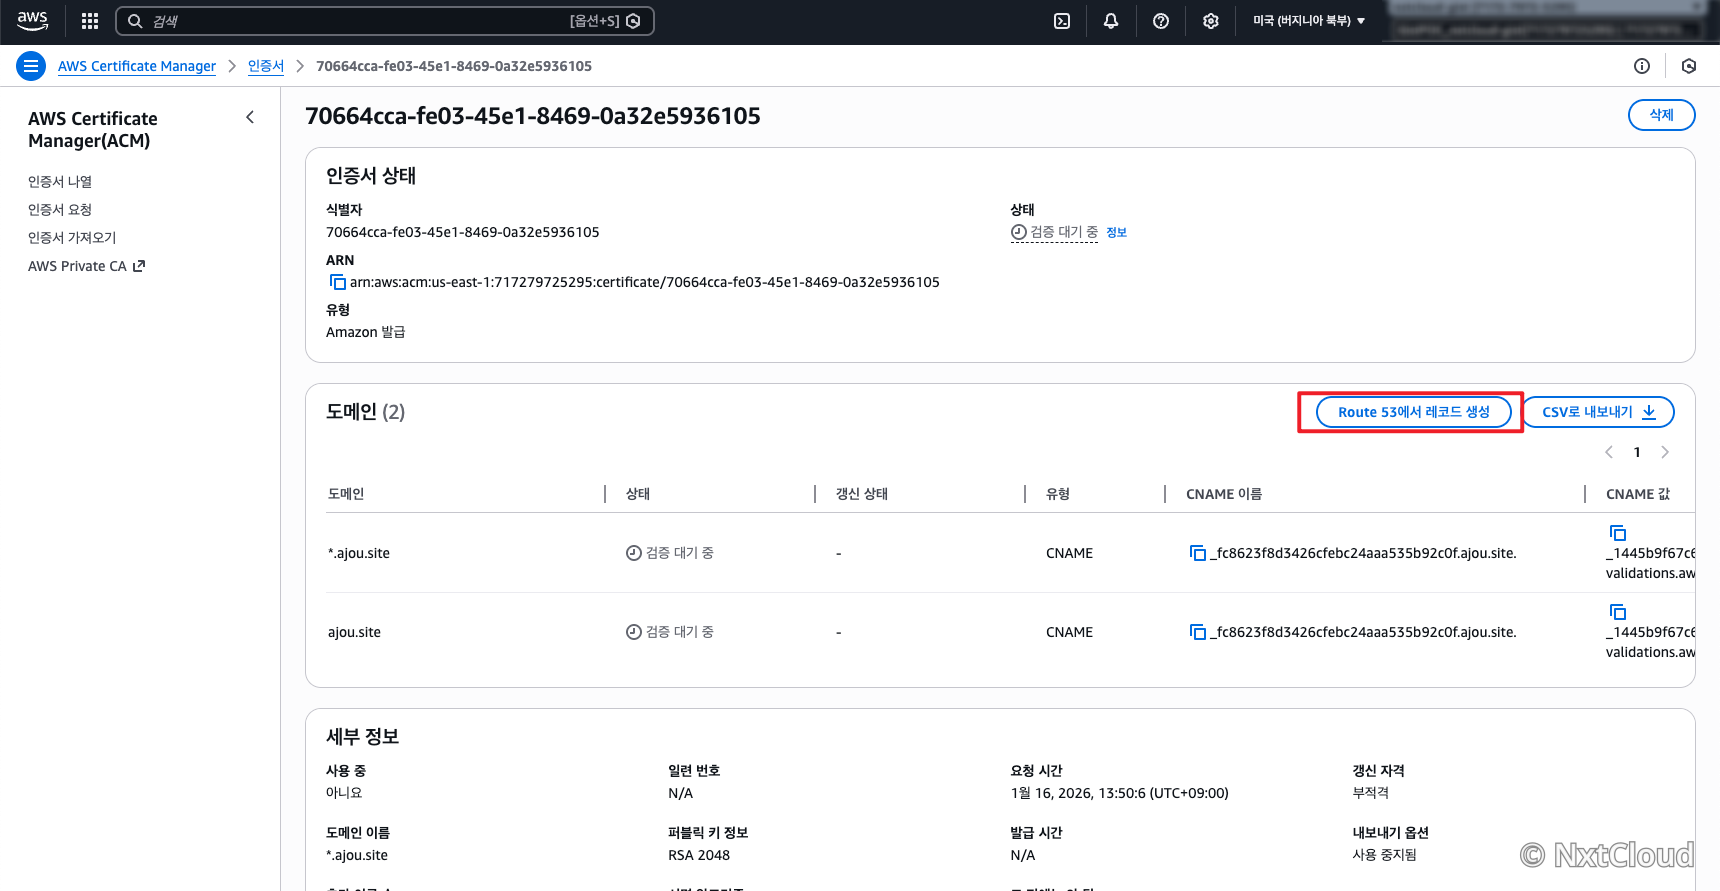
Task: Select page 1 in domain pagination
Action: [1637, 452]
